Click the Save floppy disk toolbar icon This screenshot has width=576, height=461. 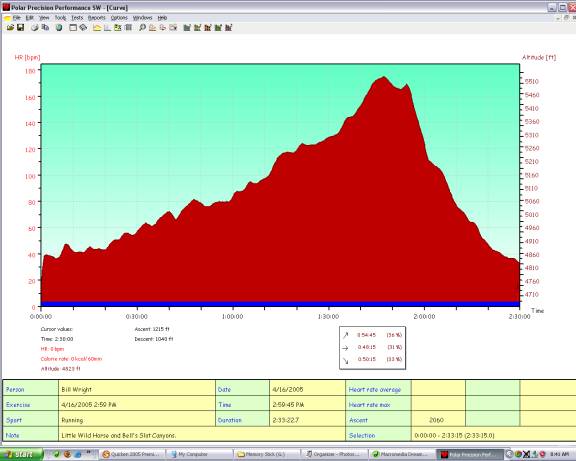tap(21, 28)
